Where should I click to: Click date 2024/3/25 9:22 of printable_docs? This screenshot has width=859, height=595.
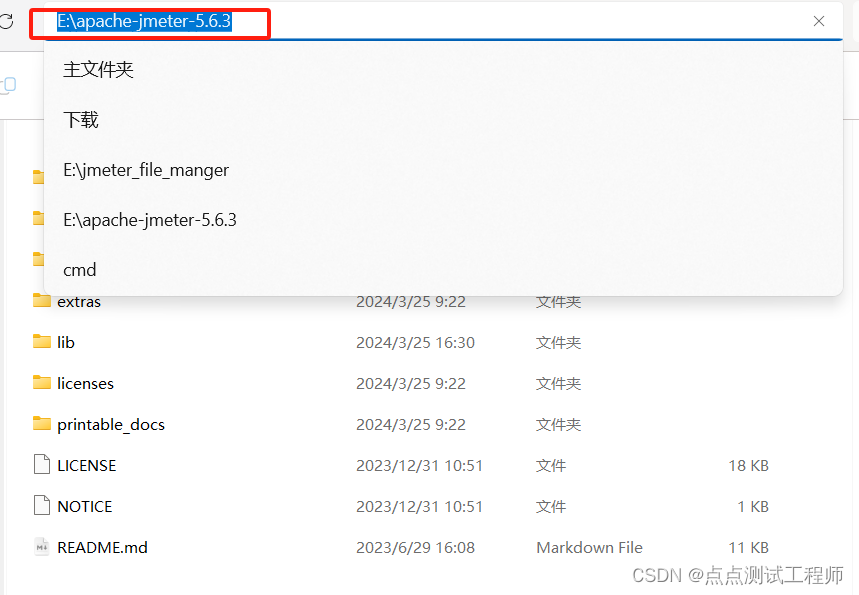[x=411, y=425]
